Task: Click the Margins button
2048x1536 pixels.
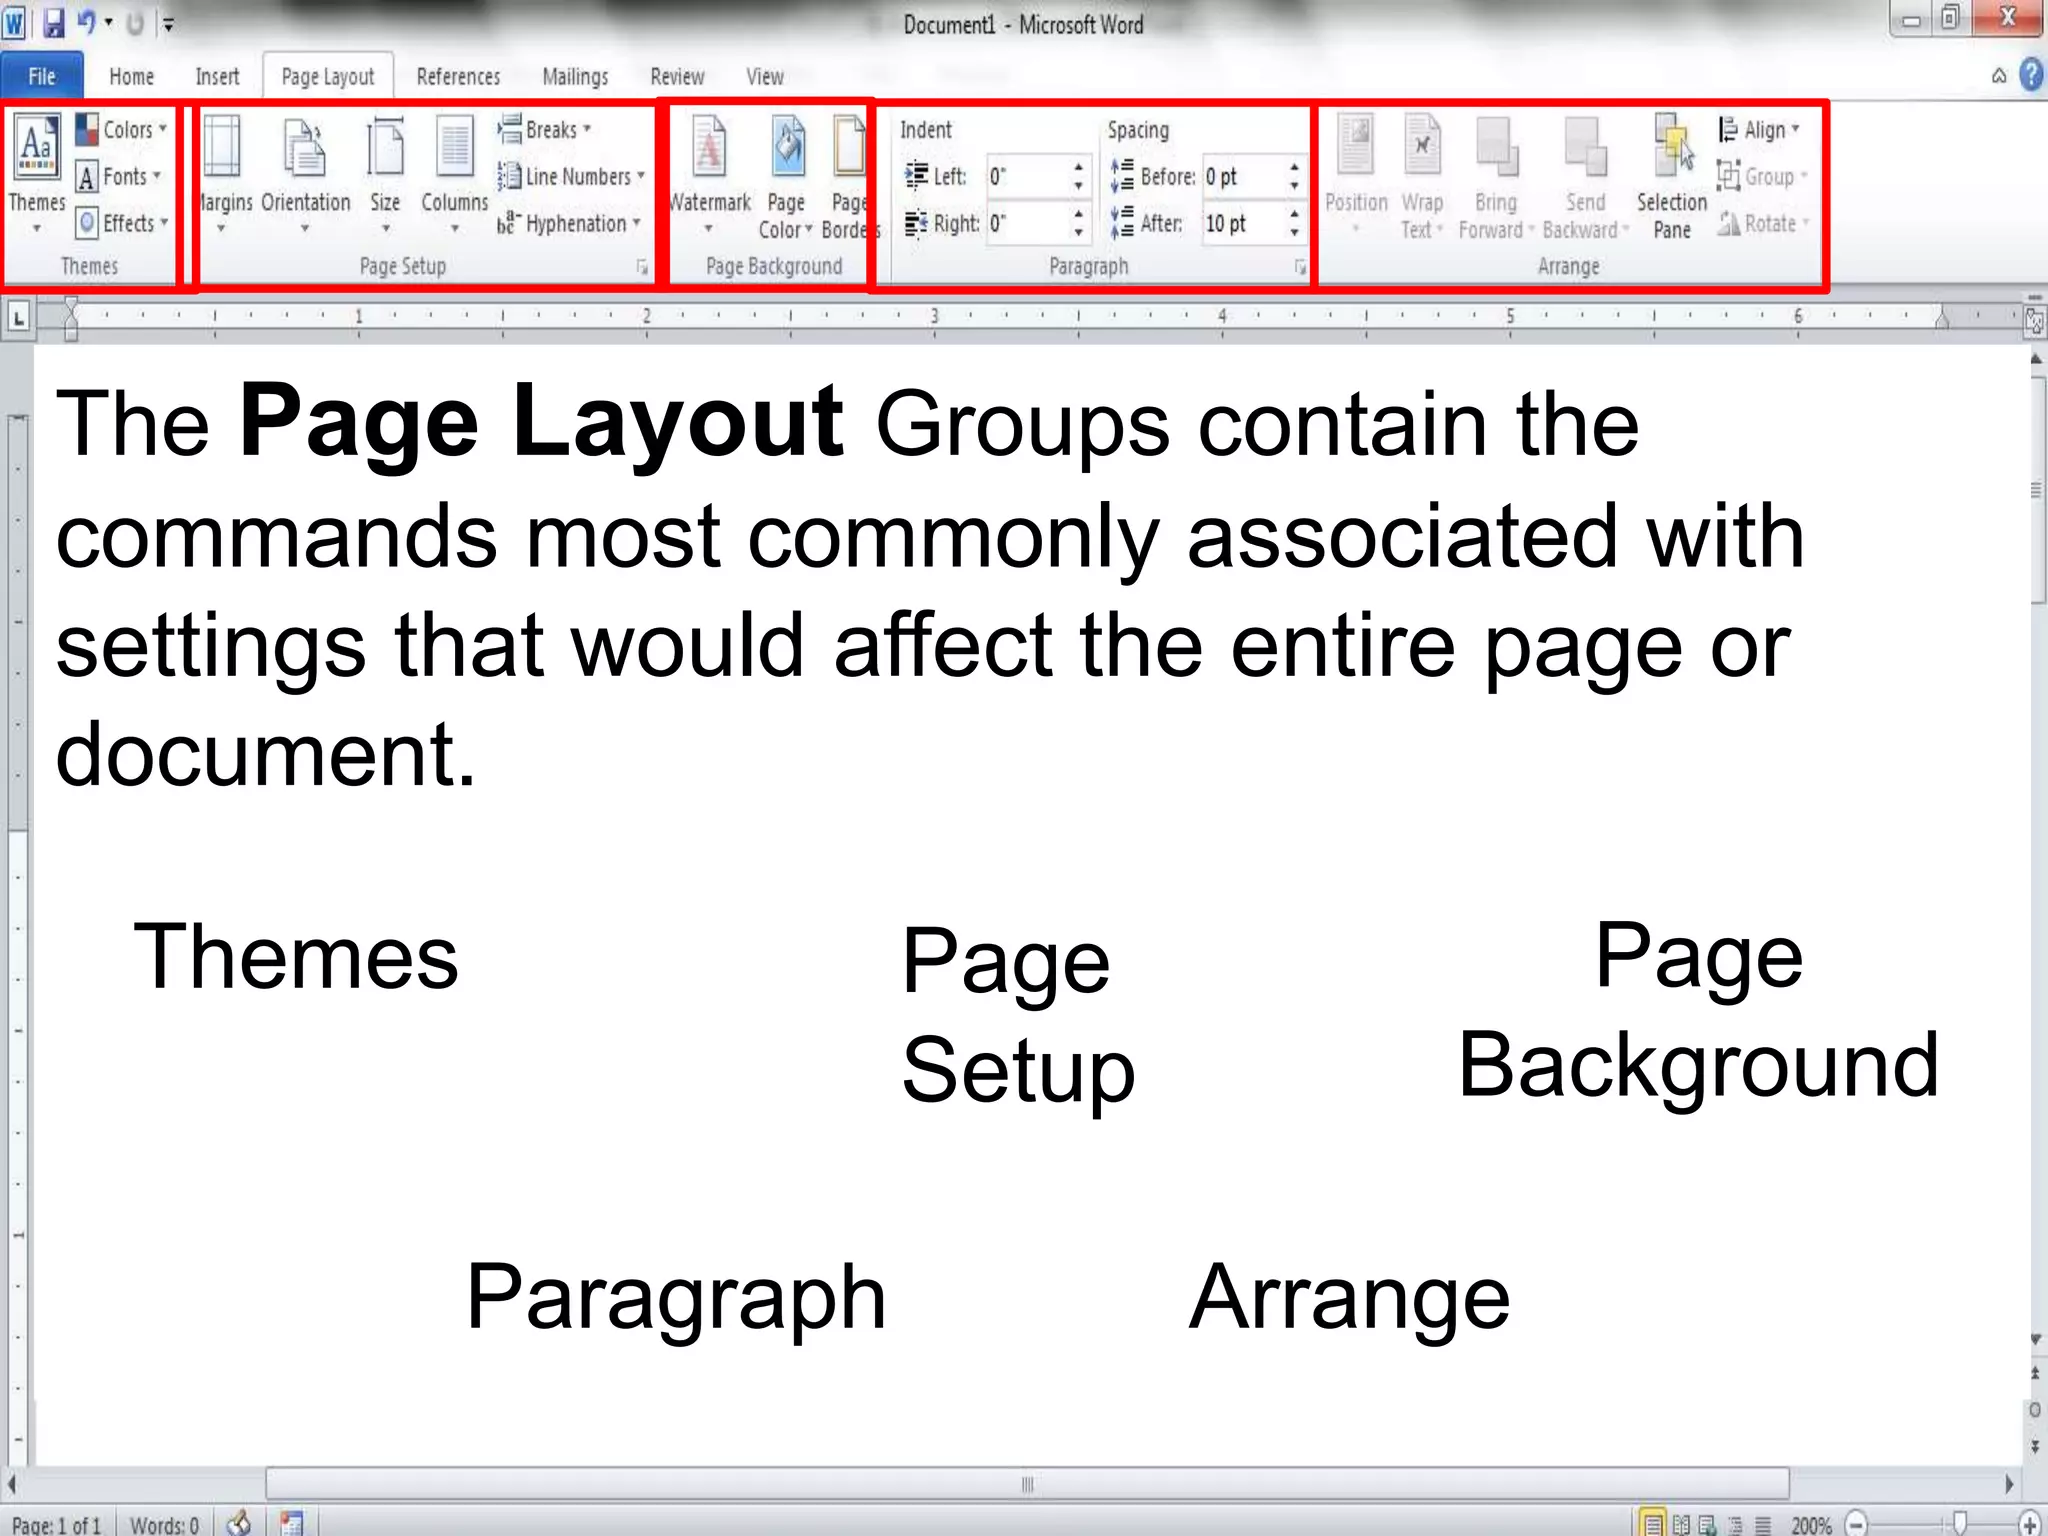Action: (224, 175)
